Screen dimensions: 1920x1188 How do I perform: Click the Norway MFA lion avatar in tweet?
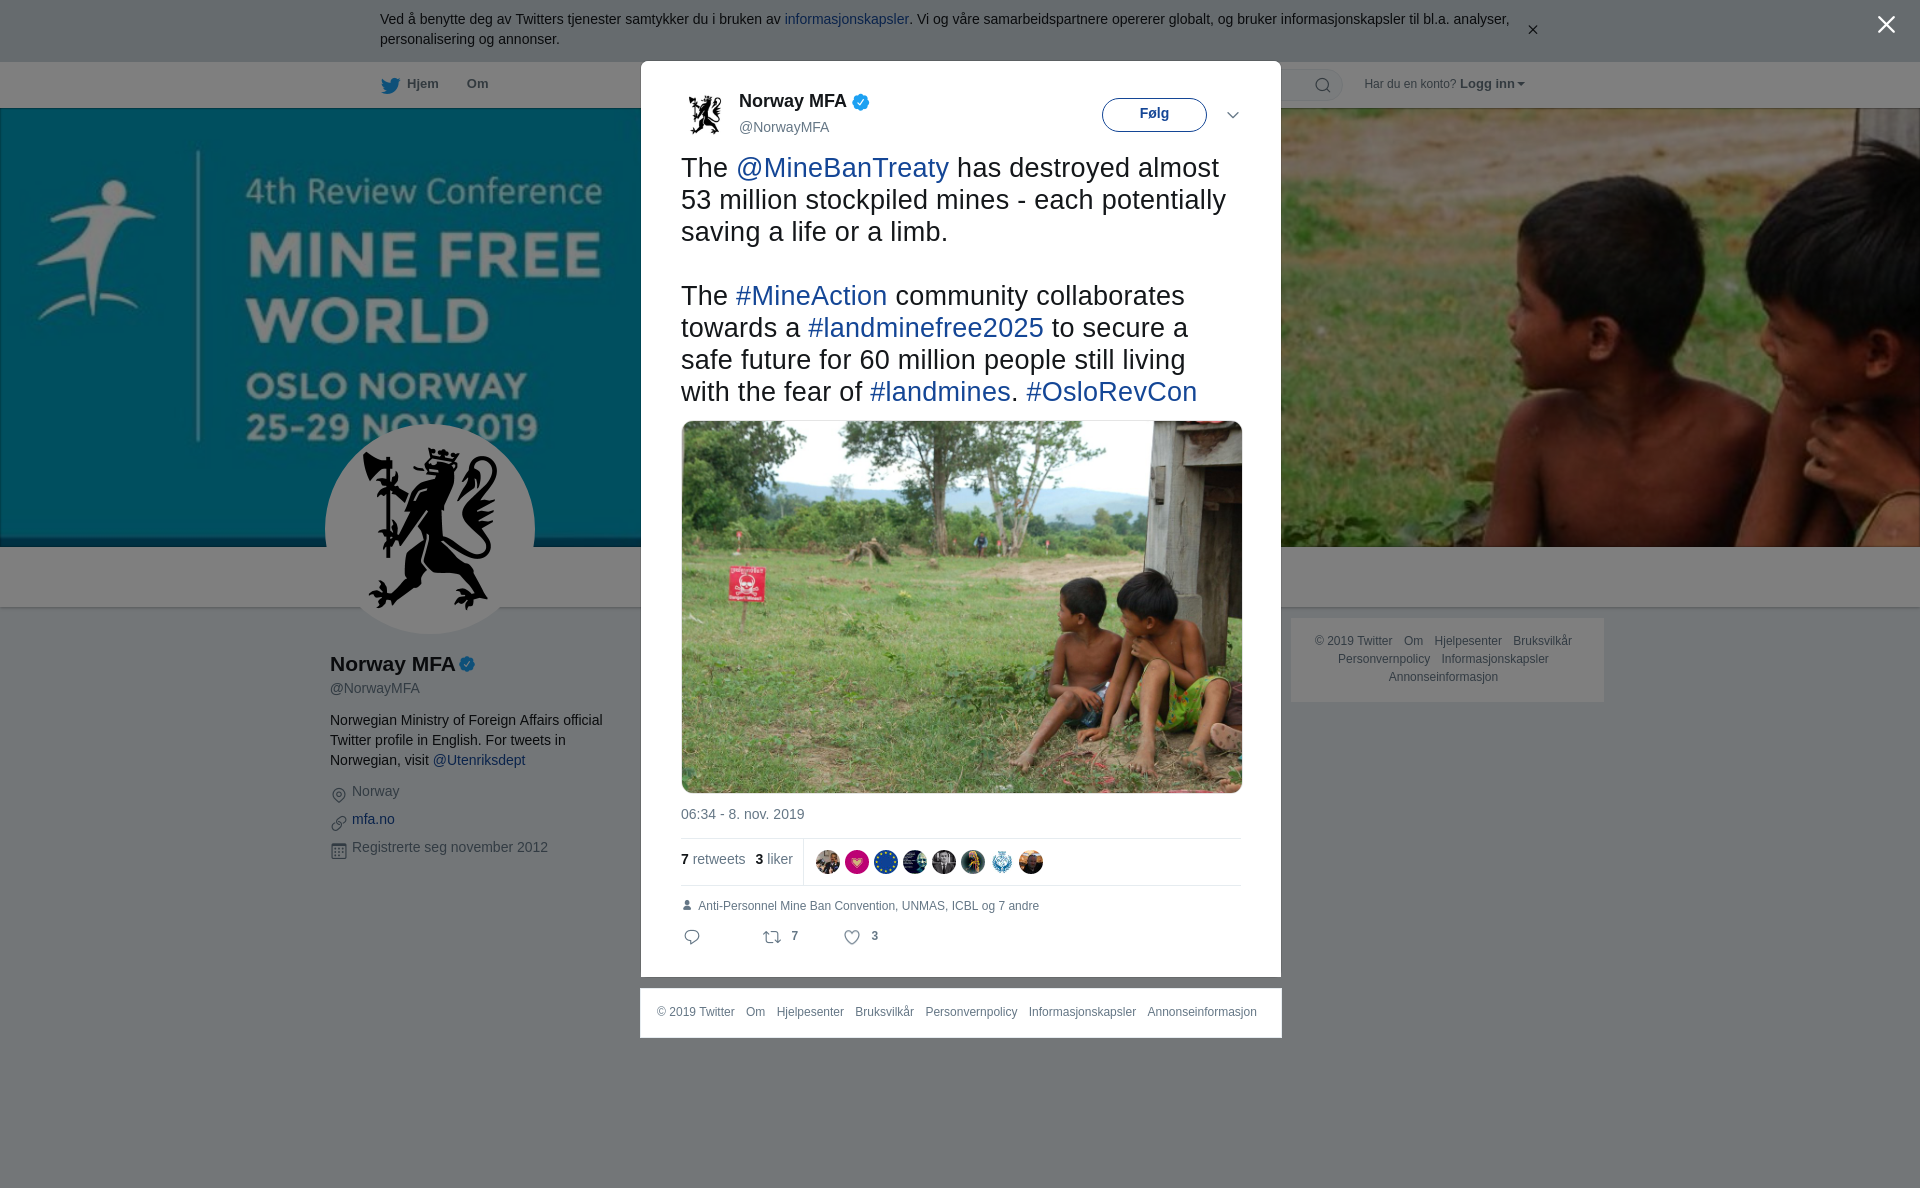click(705, 114)
